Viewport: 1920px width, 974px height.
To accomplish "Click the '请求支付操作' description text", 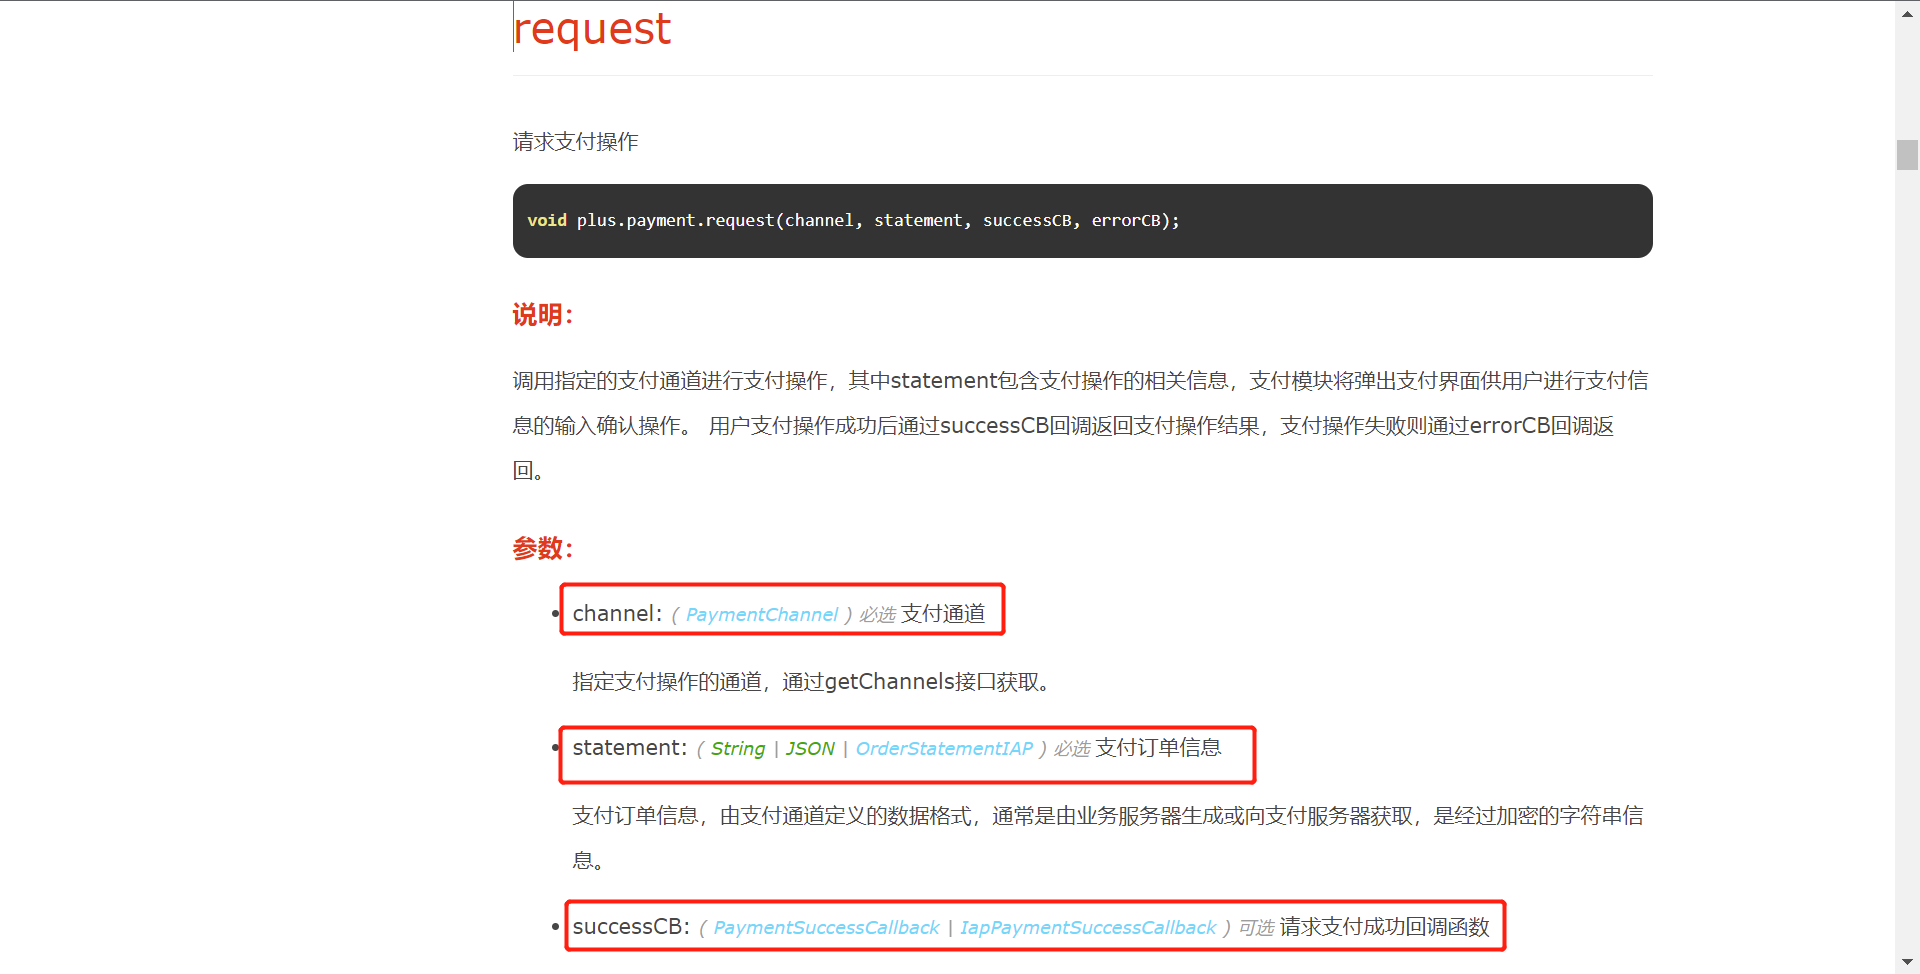I will pyautogui.click(x=575, y=142).
